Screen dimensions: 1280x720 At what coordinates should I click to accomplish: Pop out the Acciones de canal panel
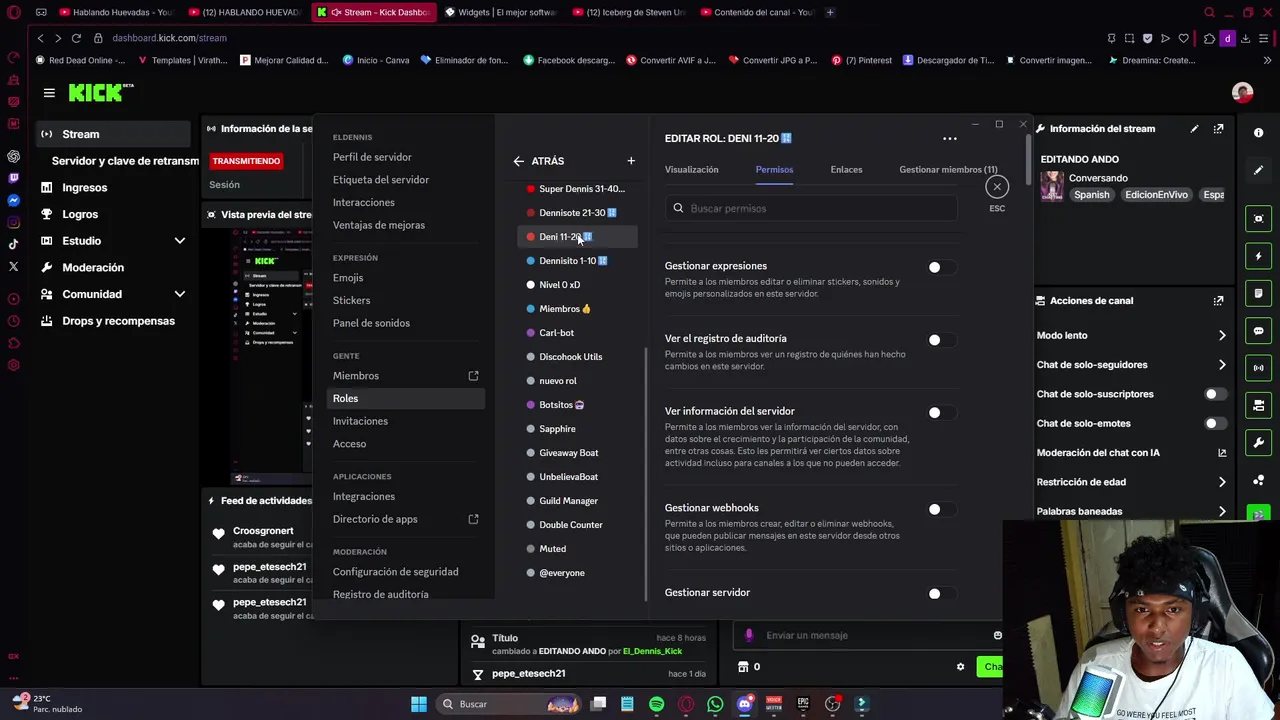[x=1218, y=301]
